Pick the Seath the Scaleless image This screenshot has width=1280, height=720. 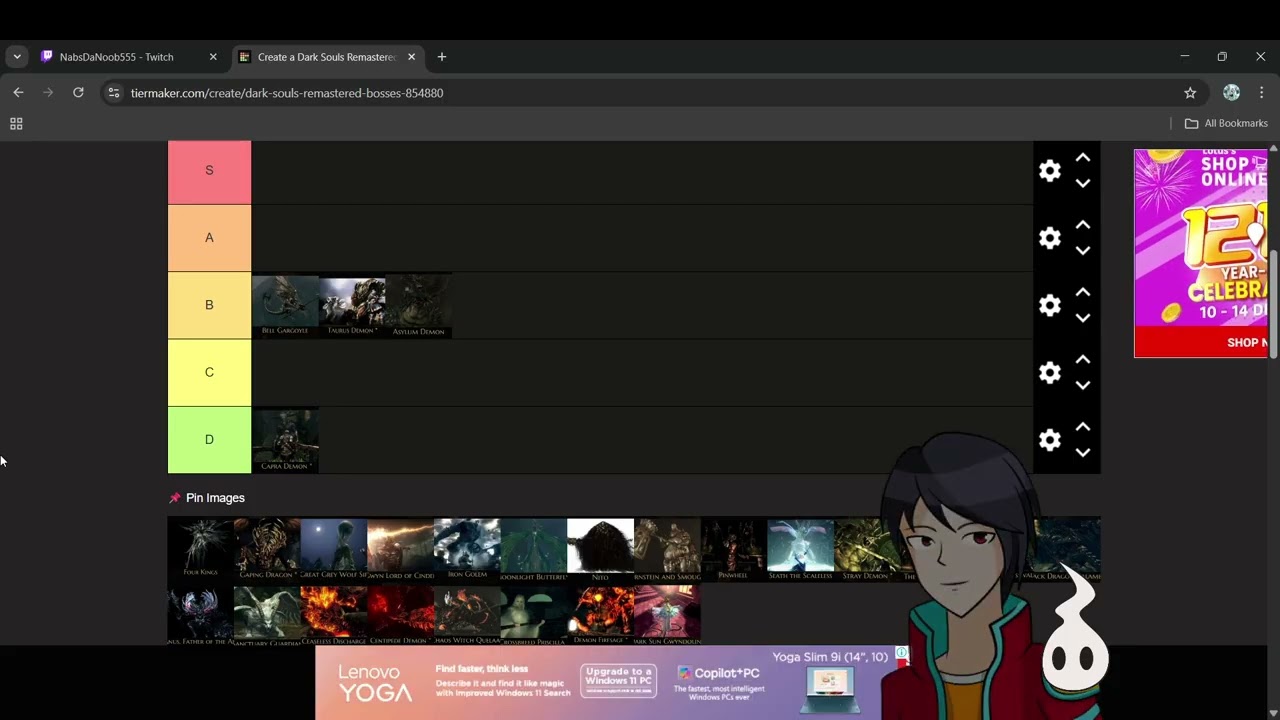pos(800,548)
